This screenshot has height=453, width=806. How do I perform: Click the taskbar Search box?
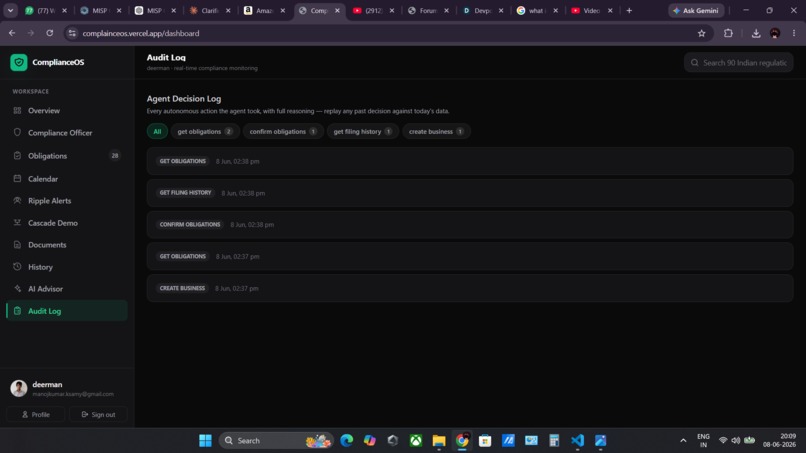pyautogui.click(x=276, y=441)
